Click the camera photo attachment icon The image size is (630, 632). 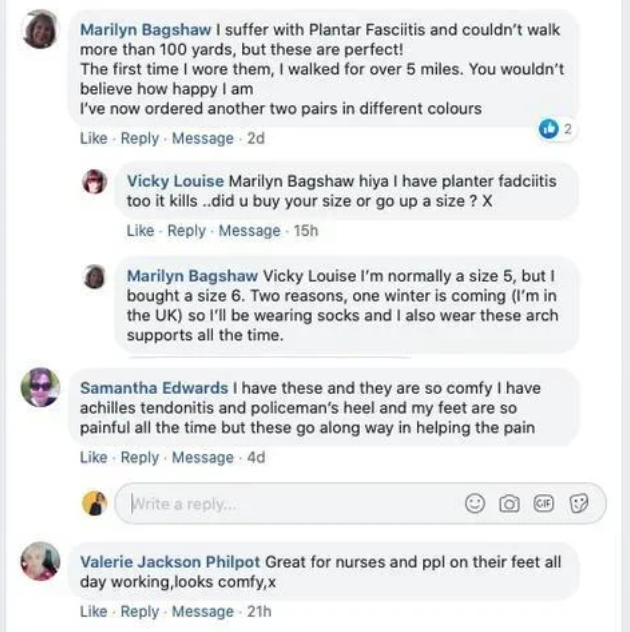509,504
